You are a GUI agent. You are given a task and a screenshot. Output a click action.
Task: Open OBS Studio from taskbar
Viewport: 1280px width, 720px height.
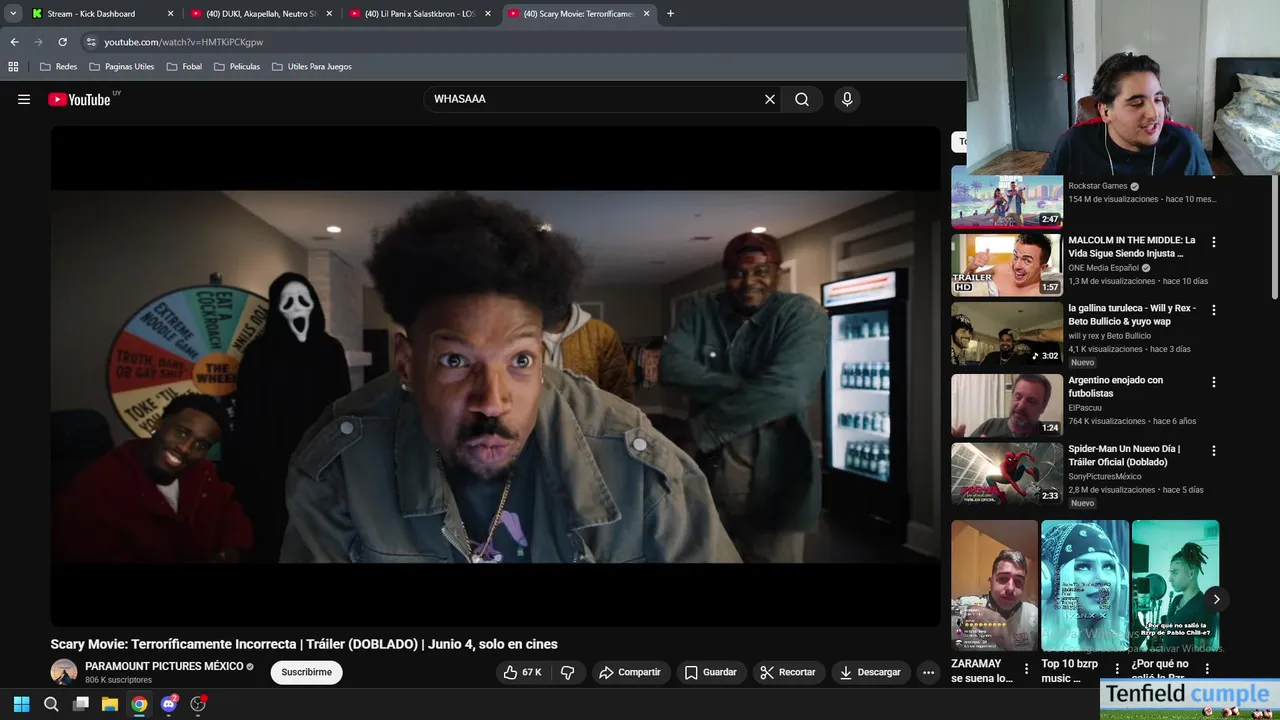pos(198,704)
